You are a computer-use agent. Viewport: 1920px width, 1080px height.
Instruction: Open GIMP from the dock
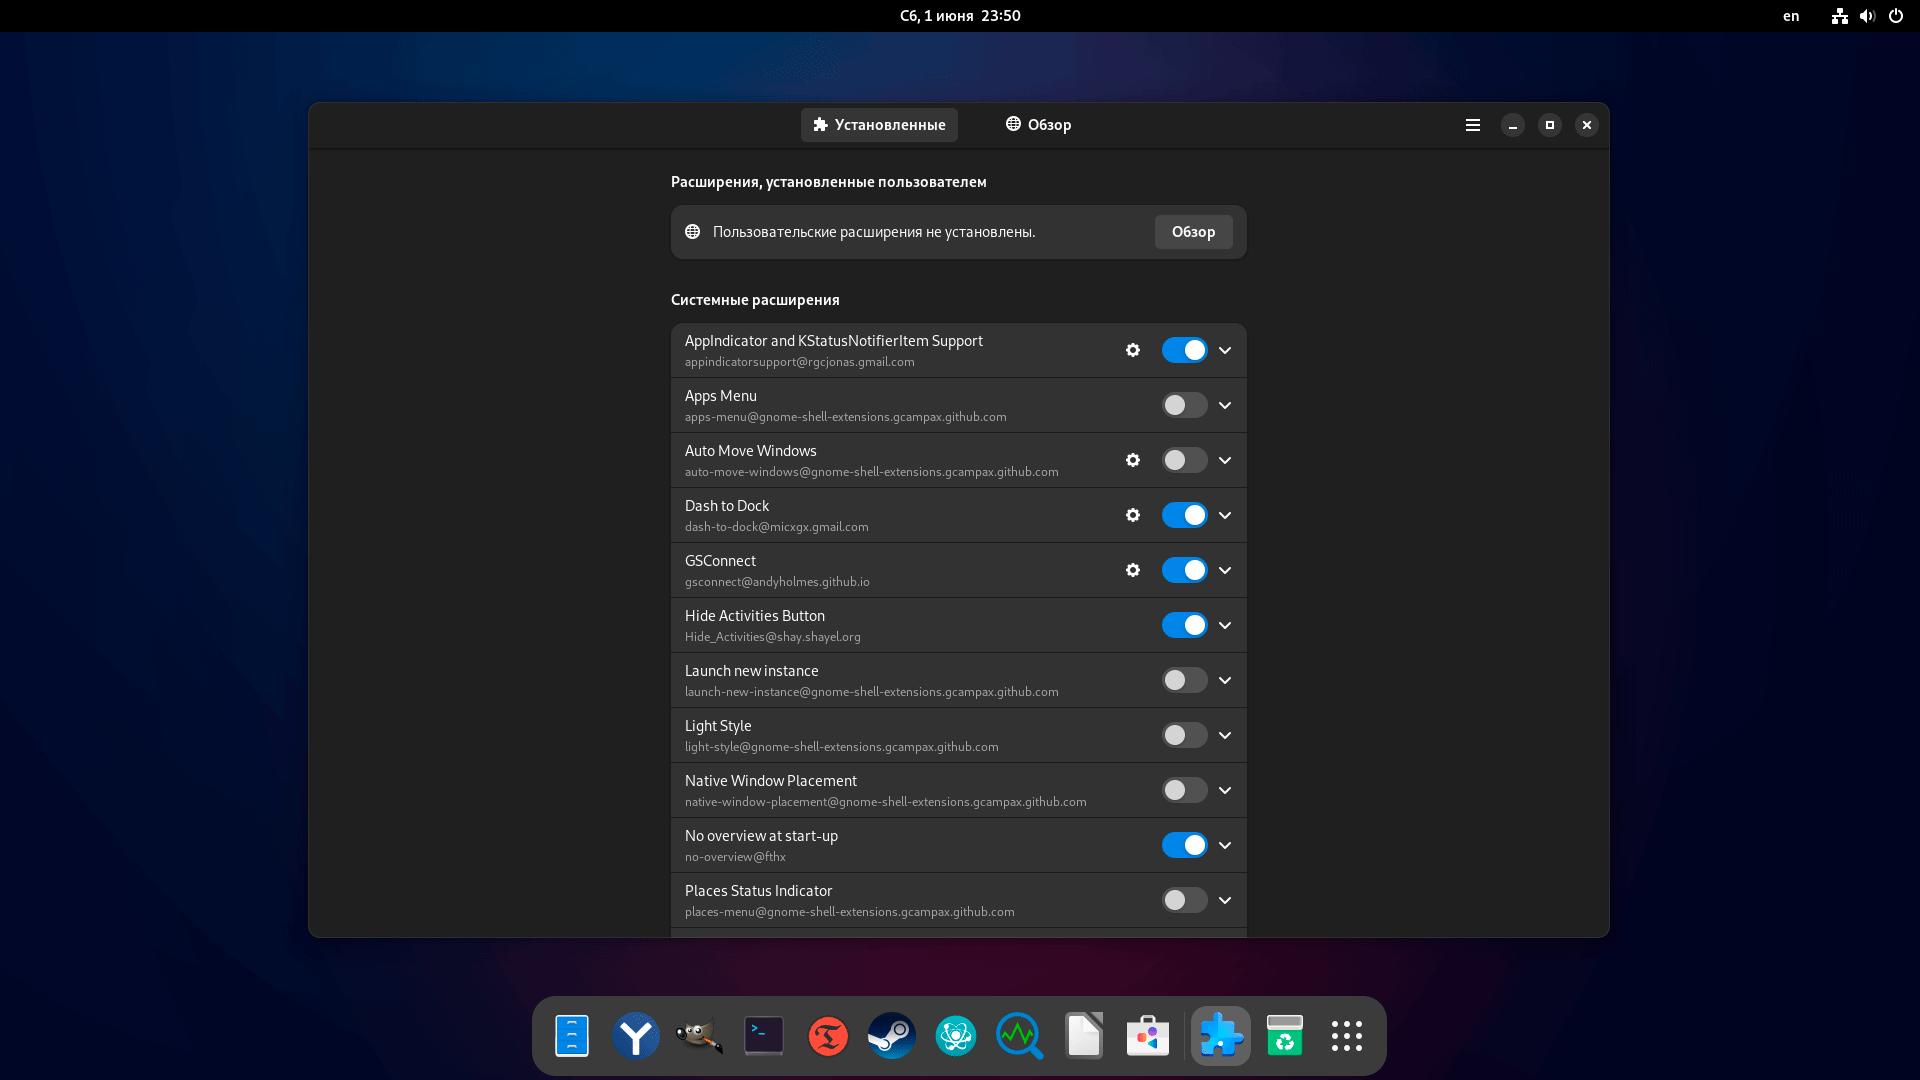point(699,1036)
